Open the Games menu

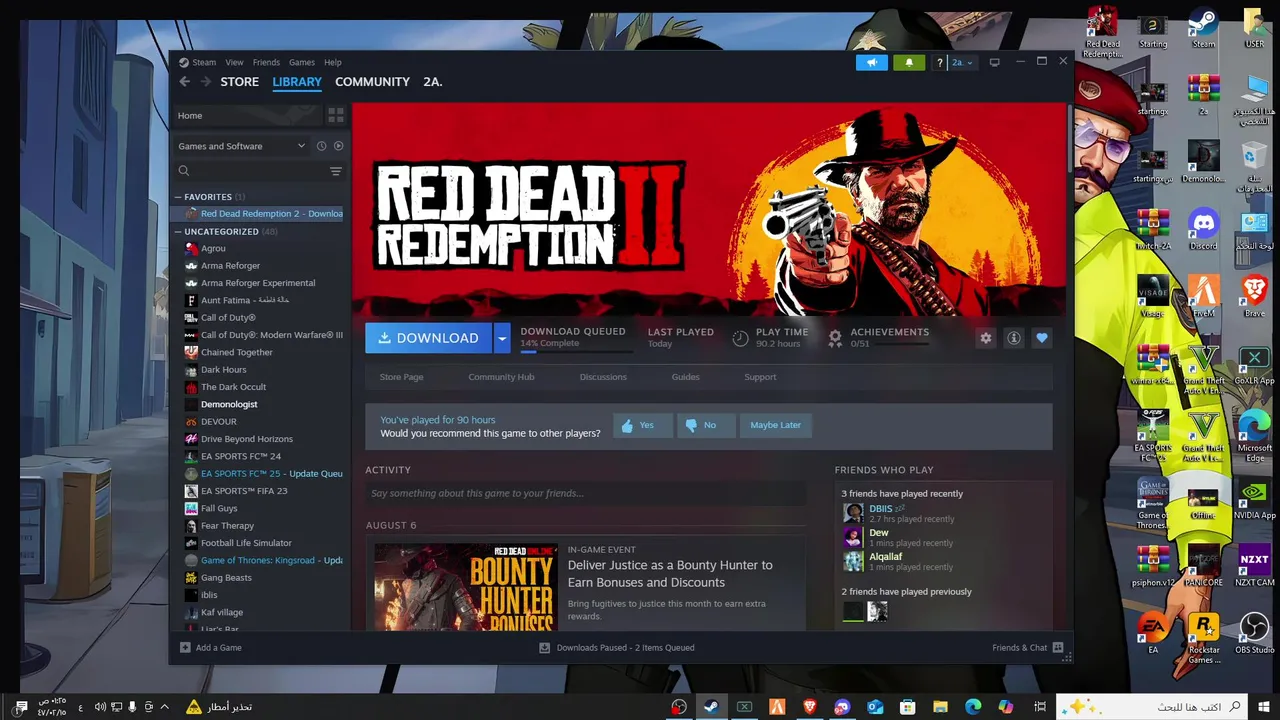pyautogui.click(x=302, y=62)
